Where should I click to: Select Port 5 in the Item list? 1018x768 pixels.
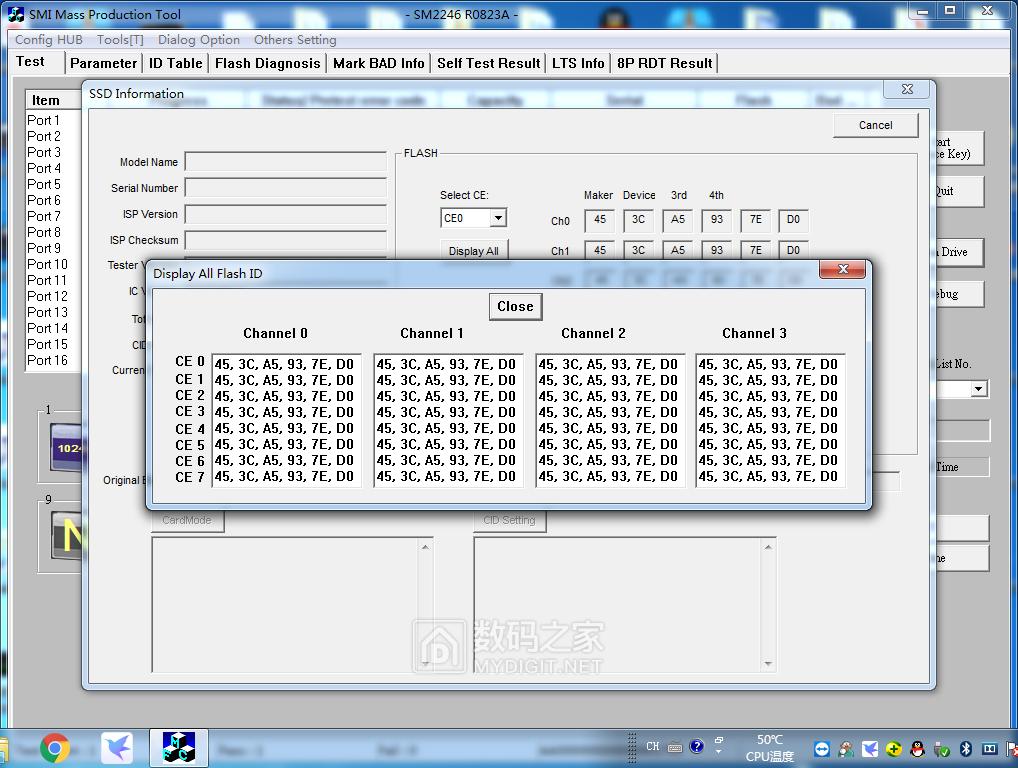(x=44, y=184)
